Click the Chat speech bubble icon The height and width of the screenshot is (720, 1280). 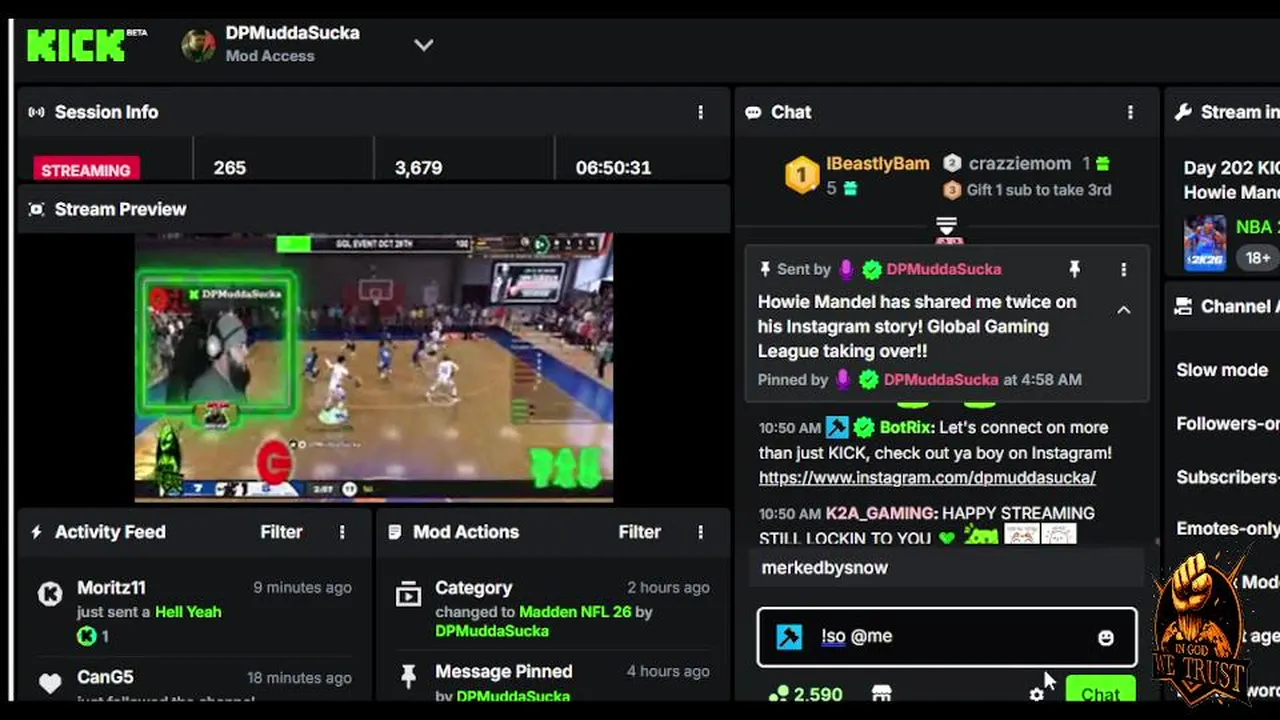(x=753, y=112)
